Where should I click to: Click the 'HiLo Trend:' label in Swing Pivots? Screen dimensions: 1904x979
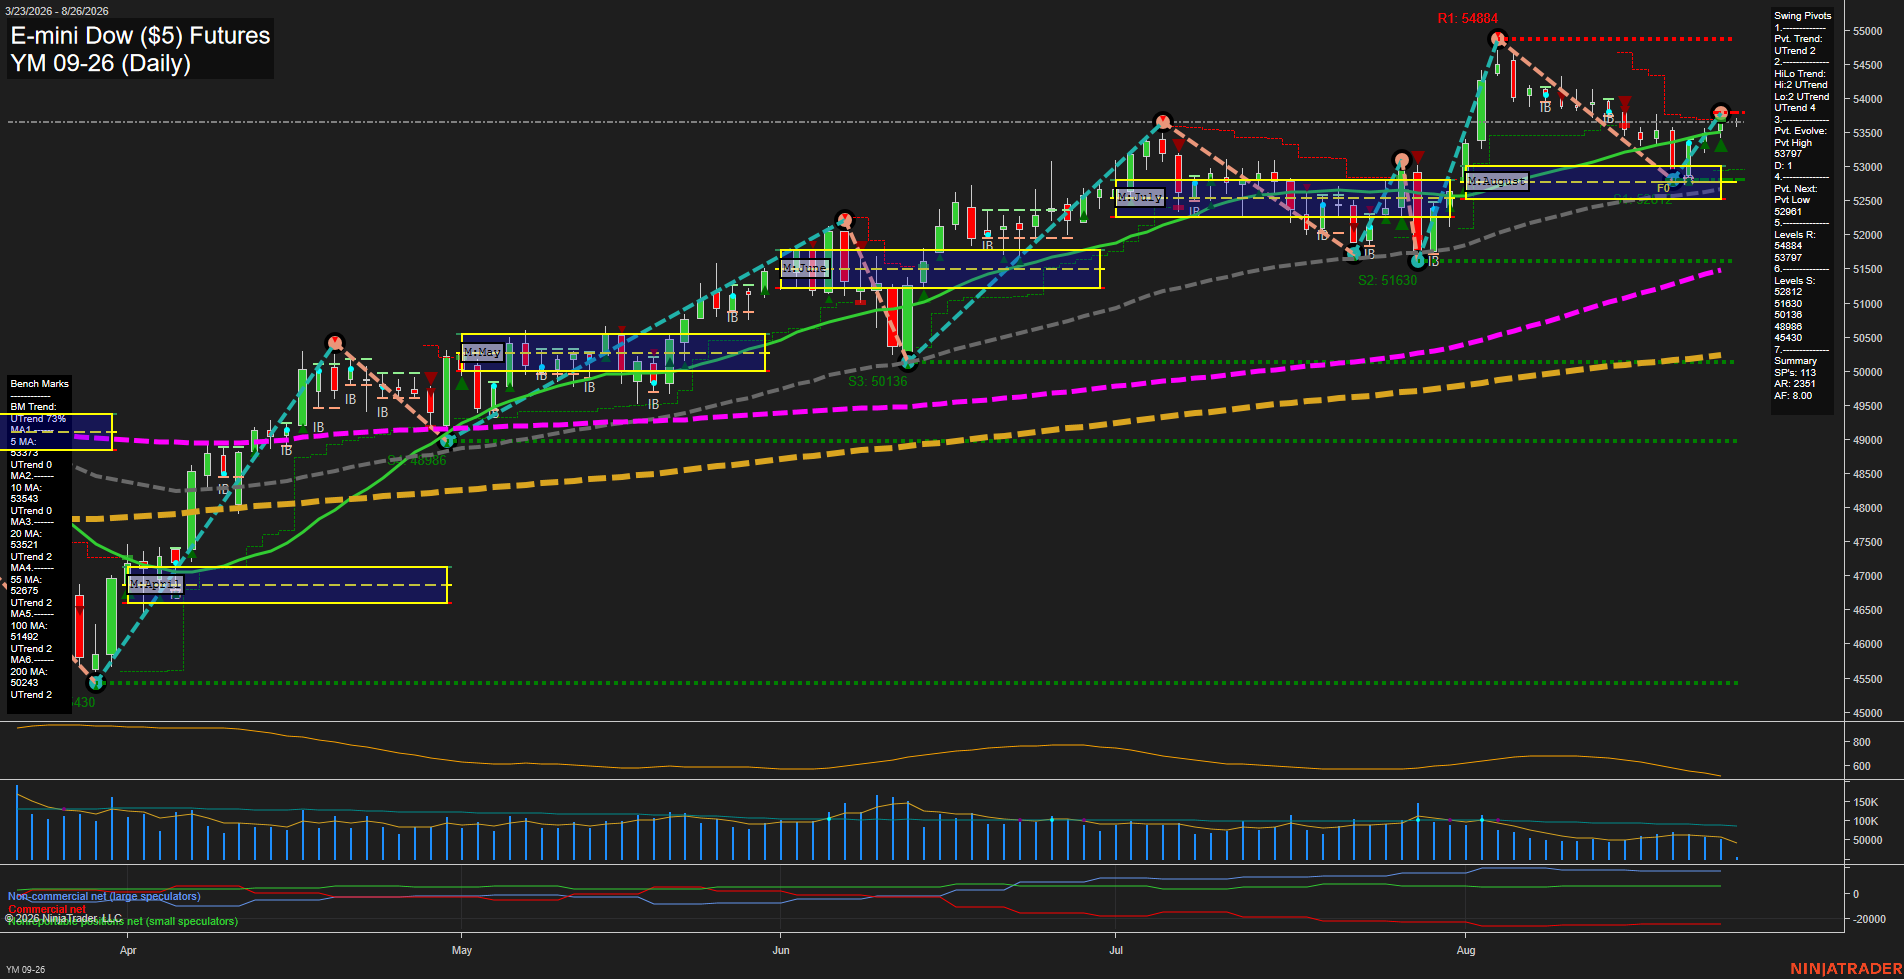coord(1800,74)
